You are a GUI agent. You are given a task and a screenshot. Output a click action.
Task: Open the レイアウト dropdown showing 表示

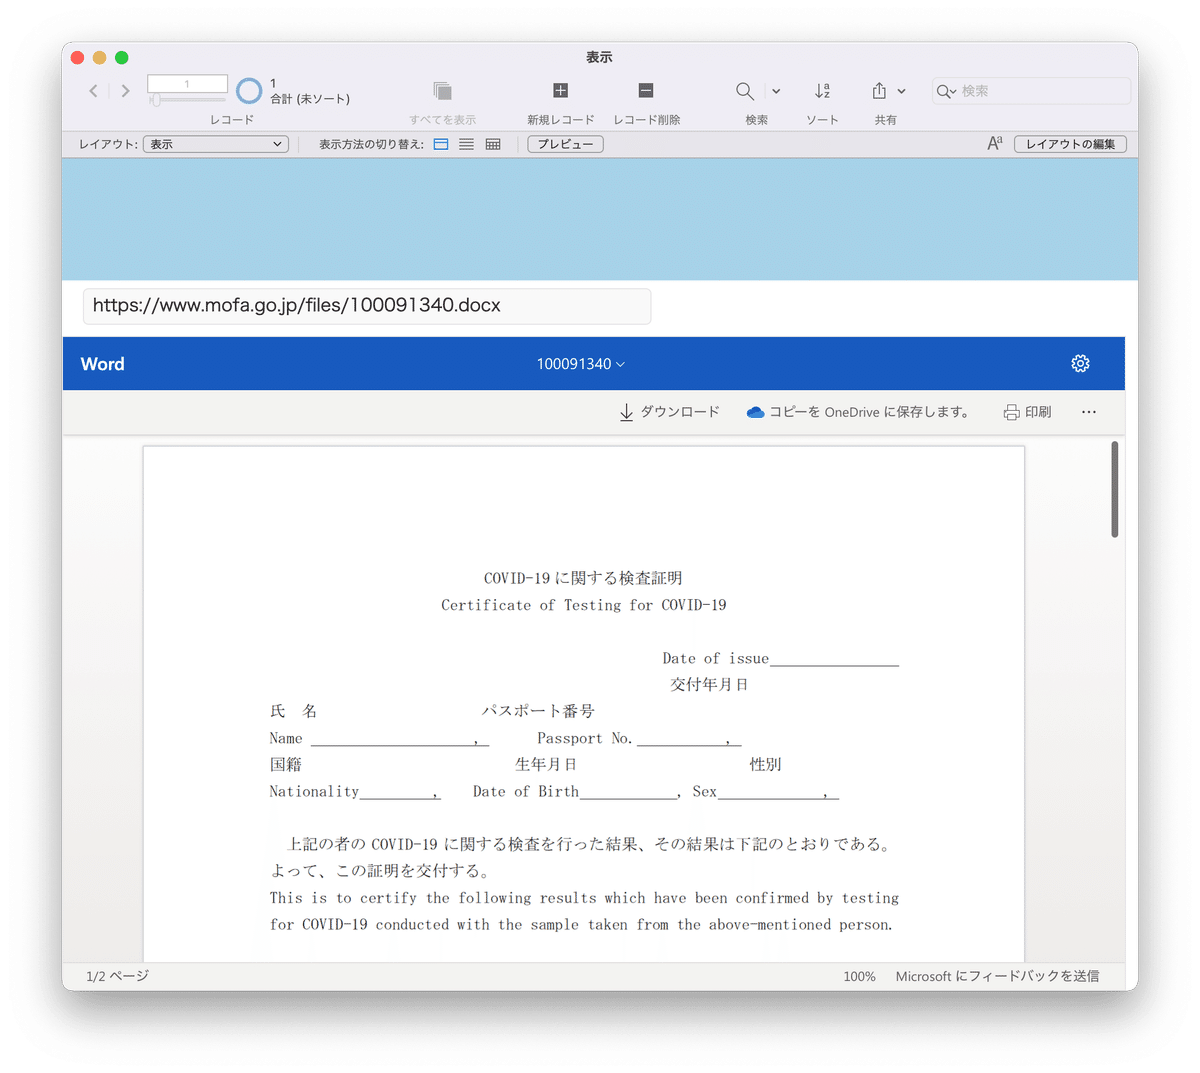pos(214,143)
